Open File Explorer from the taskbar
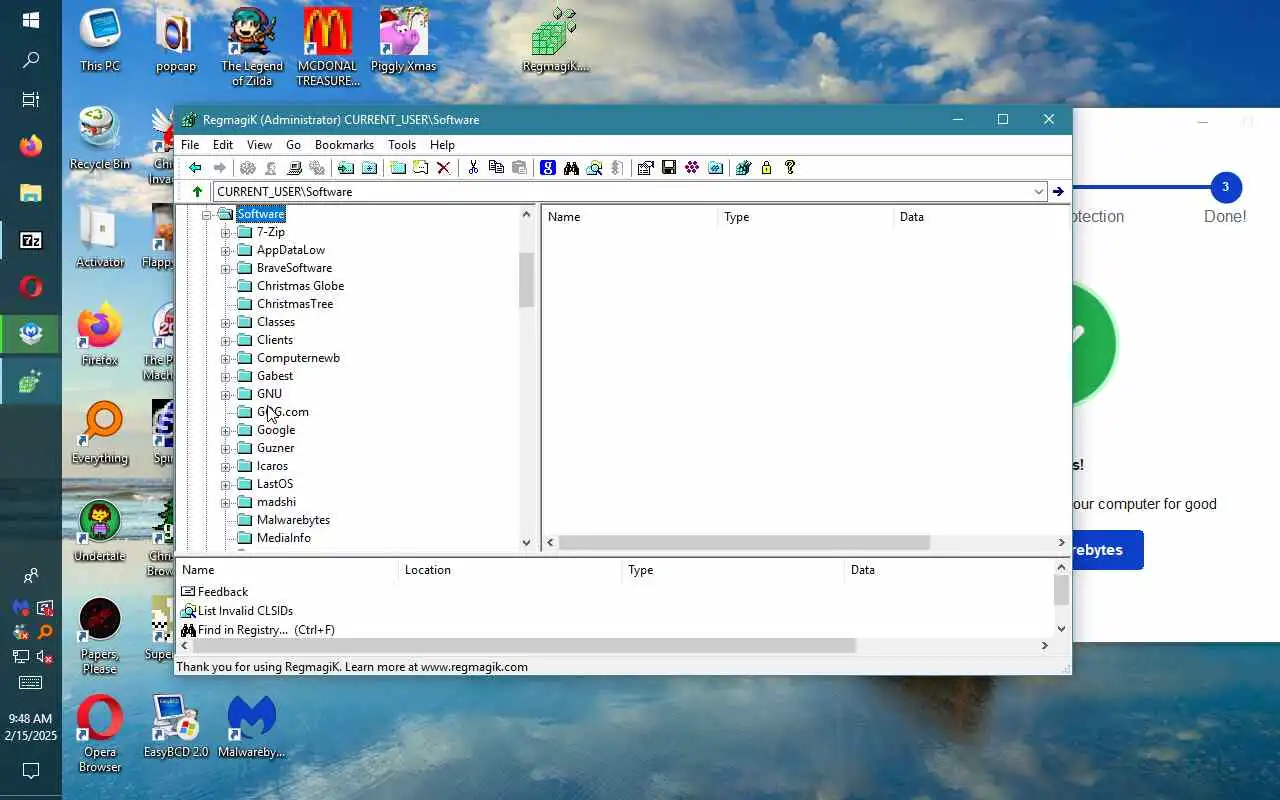The width and height of the screenshot is (1280, 800). point(31,193)
